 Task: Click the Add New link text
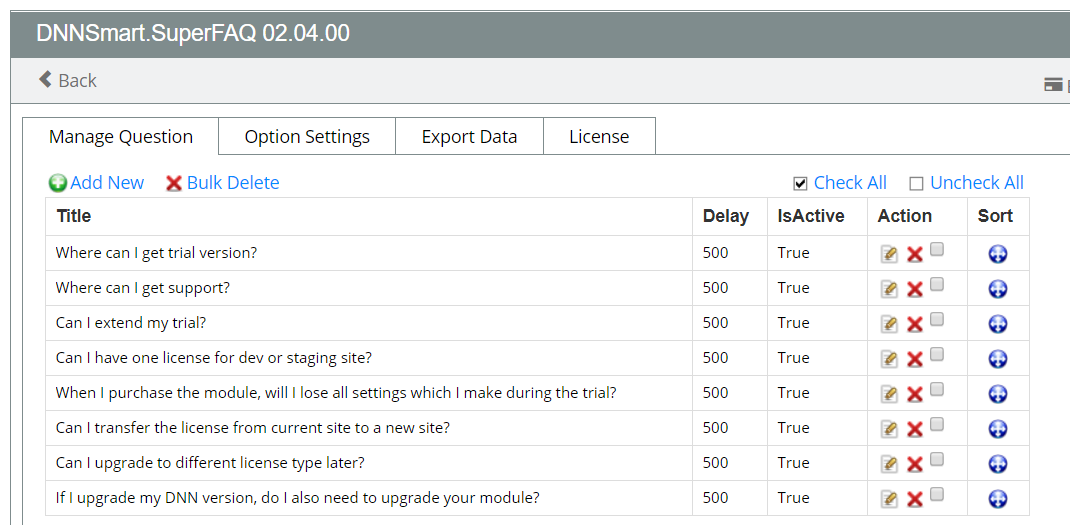[107, 183]
